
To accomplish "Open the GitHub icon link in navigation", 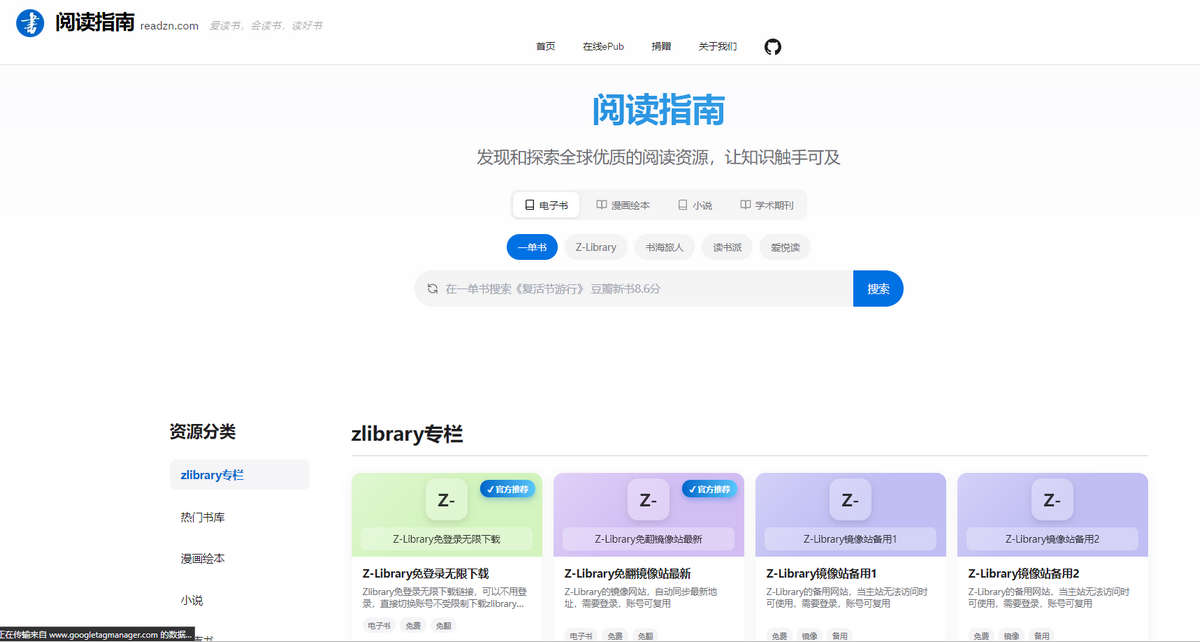I will click(x=772, y=46).
